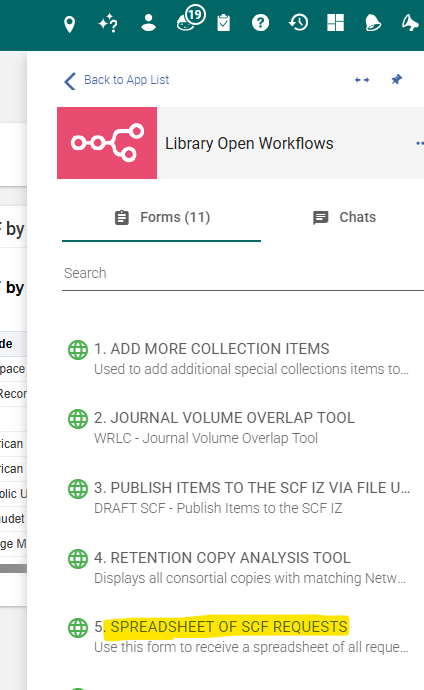Open the dashboard widgets icon
Image resolution: width=424 pixels, height=690 pixels.
pos(336,22)
